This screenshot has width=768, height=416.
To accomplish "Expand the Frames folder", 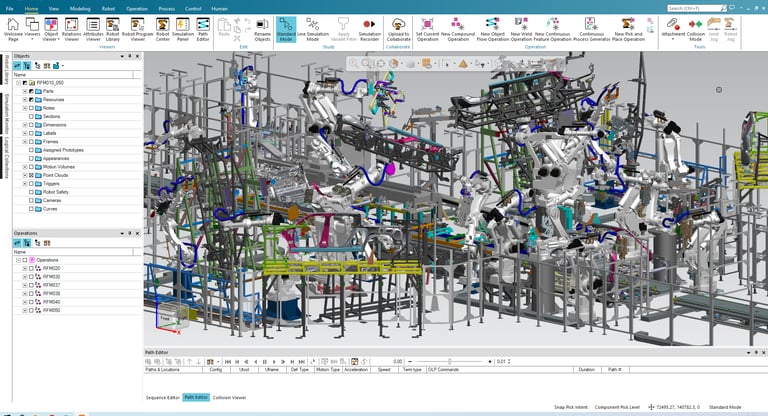I will 25,141.
